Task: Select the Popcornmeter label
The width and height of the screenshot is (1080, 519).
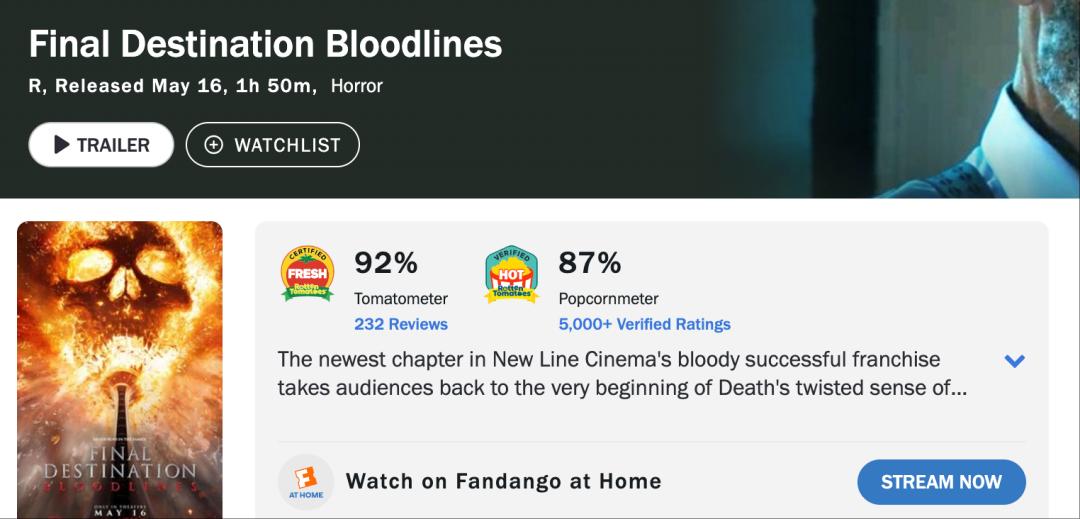Action: pos(608,298)
